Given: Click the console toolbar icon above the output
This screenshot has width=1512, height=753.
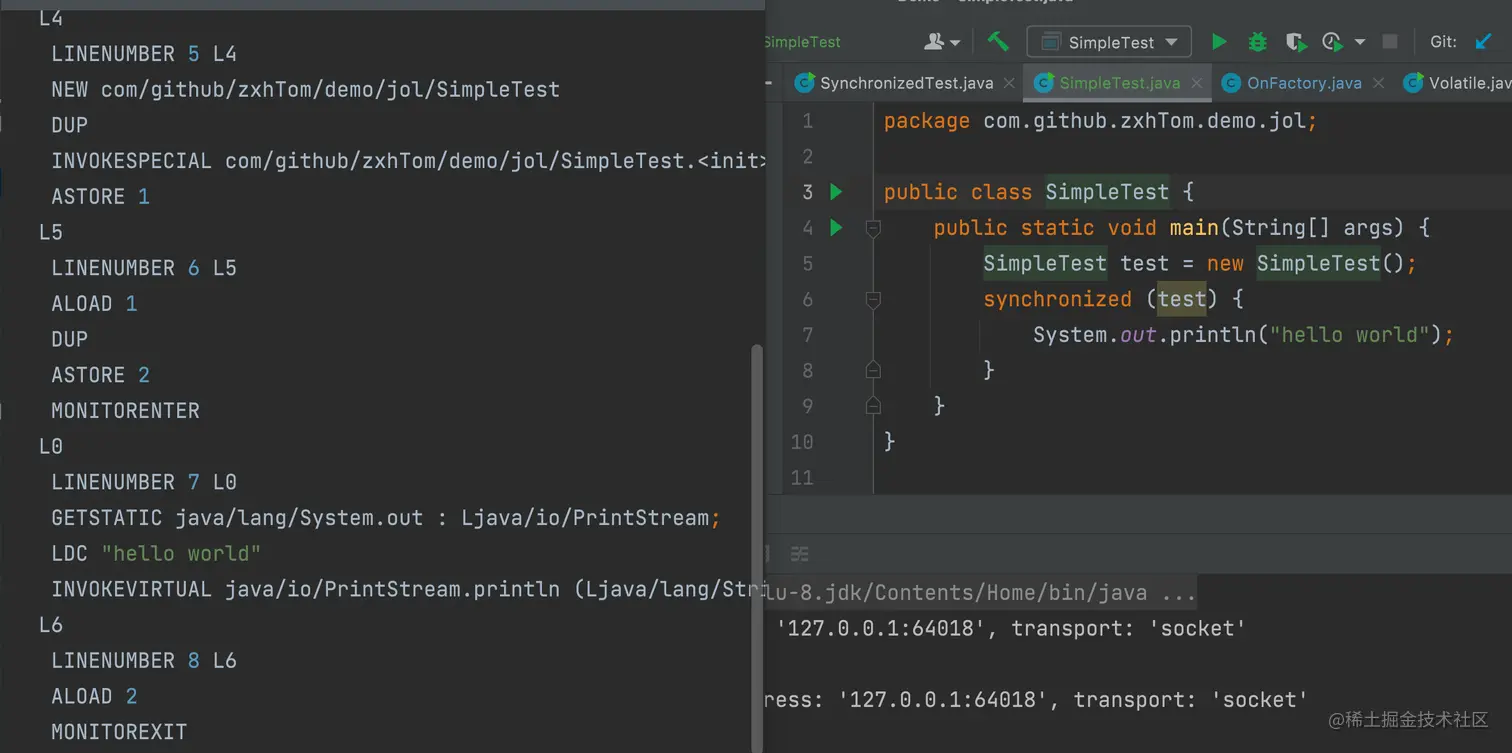Looking at the screenshot, I should (799, 553).
